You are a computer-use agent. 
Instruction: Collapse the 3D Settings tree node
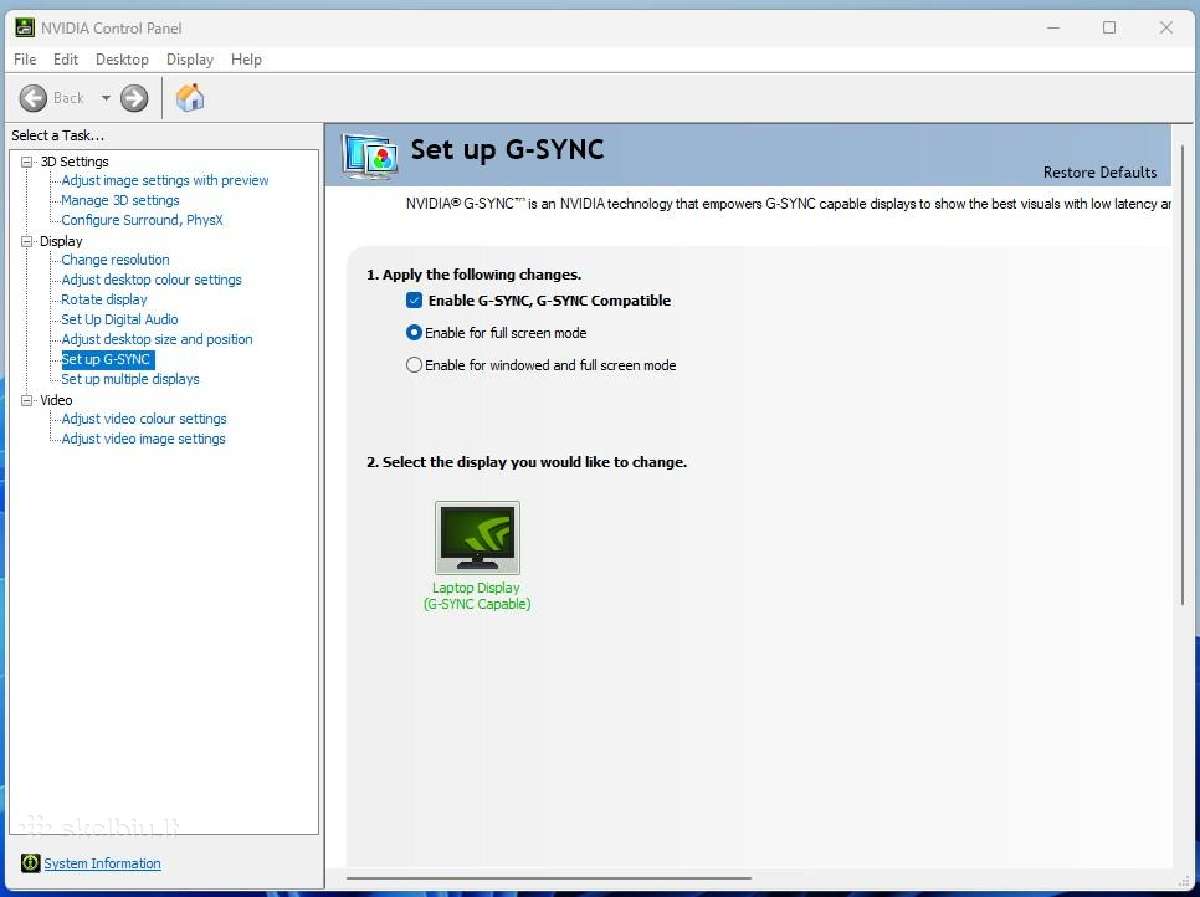[x=27, y=161]
